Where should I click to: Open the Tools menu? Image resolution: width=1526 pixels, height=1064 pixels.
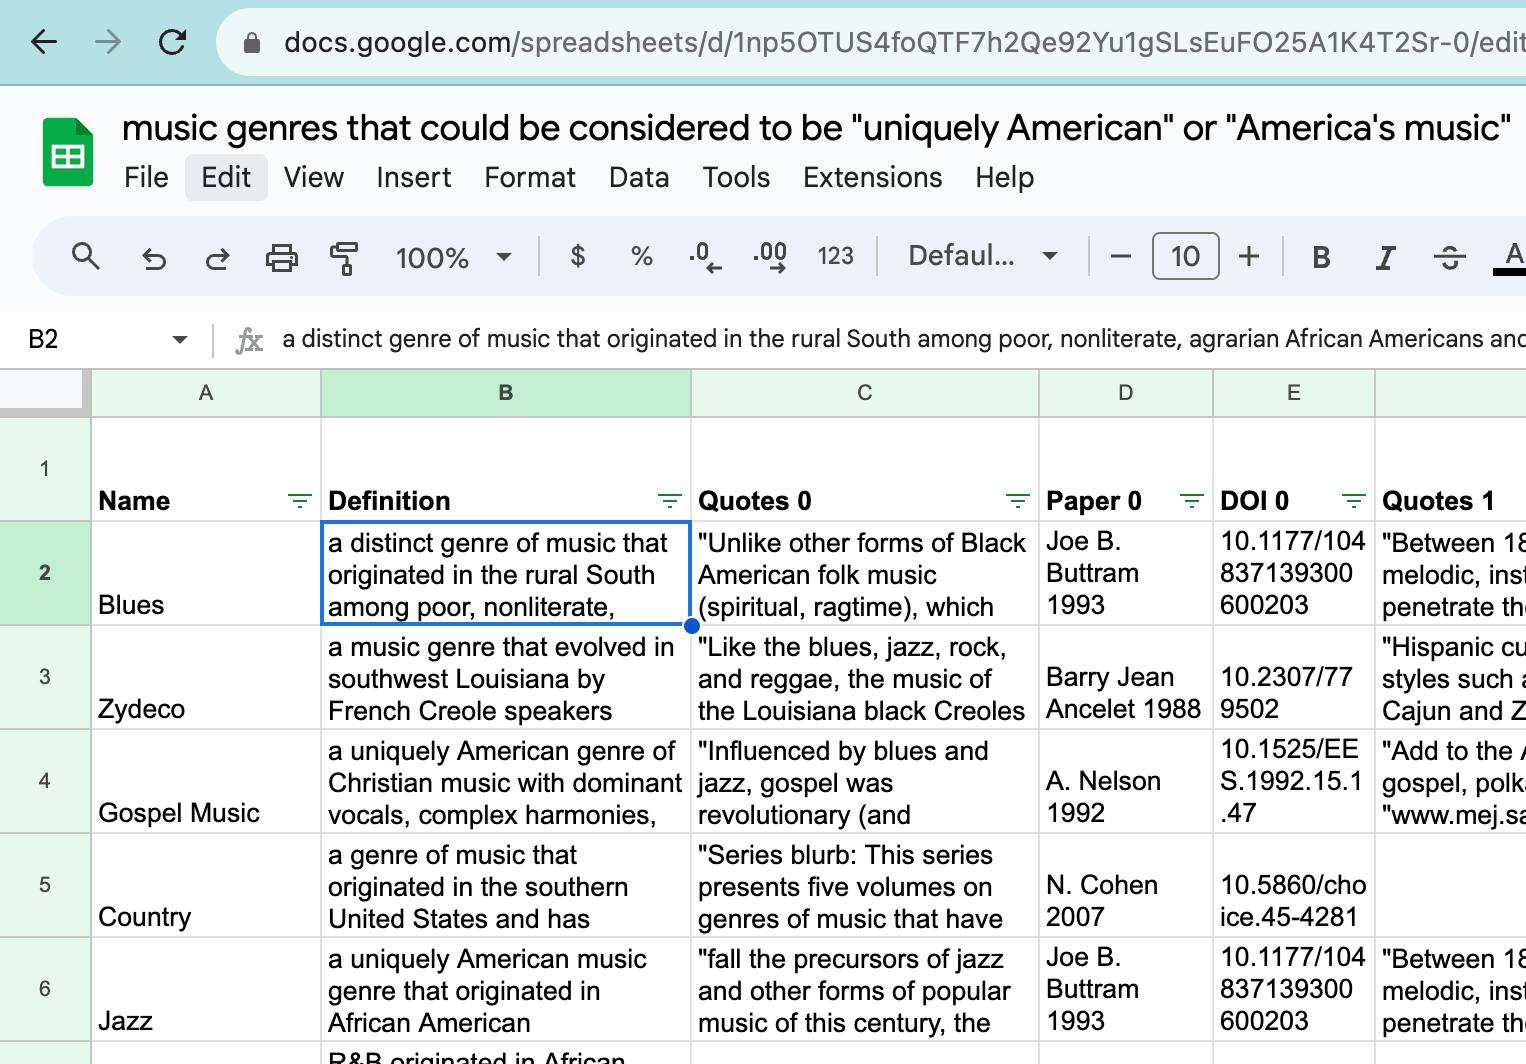point(736,177)
